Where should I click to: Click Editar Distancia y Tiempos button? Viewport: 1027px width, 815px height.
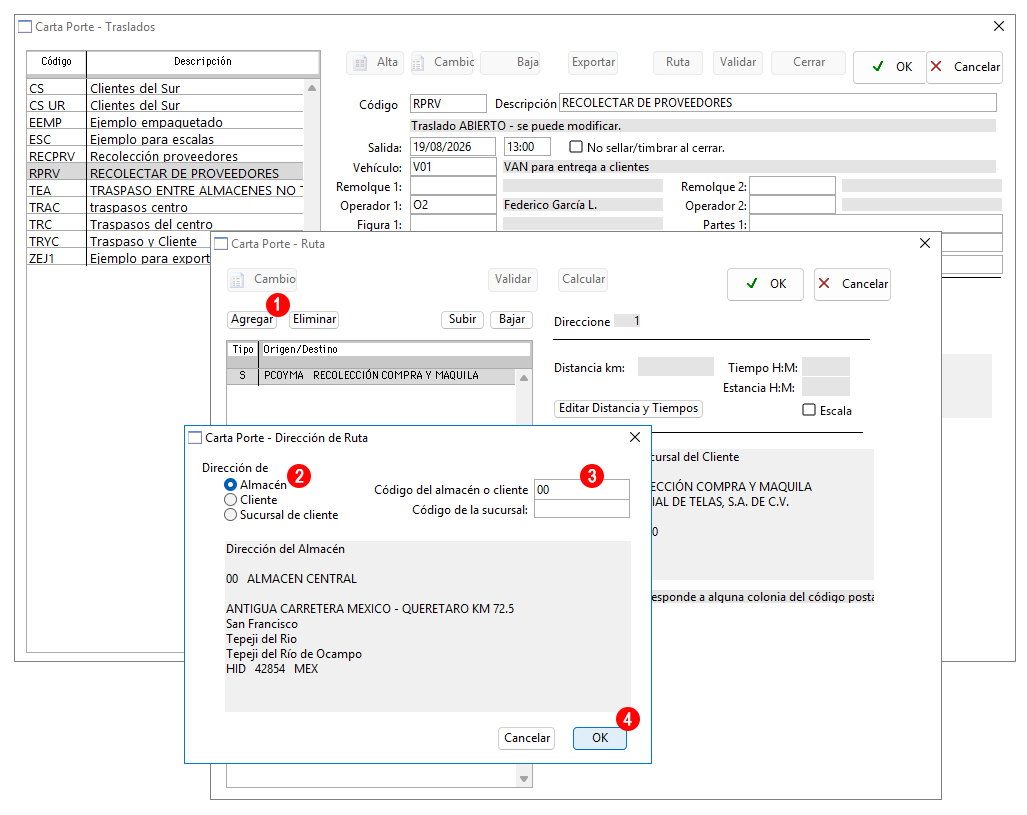click(628, 408)
